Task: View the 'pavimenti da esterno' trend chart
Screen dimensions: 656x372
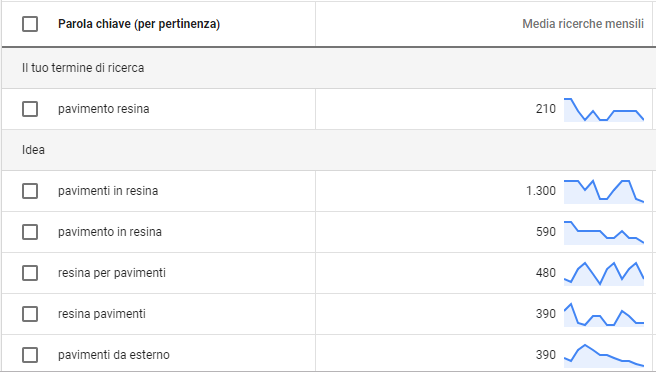Action: [x=604, y=356]
